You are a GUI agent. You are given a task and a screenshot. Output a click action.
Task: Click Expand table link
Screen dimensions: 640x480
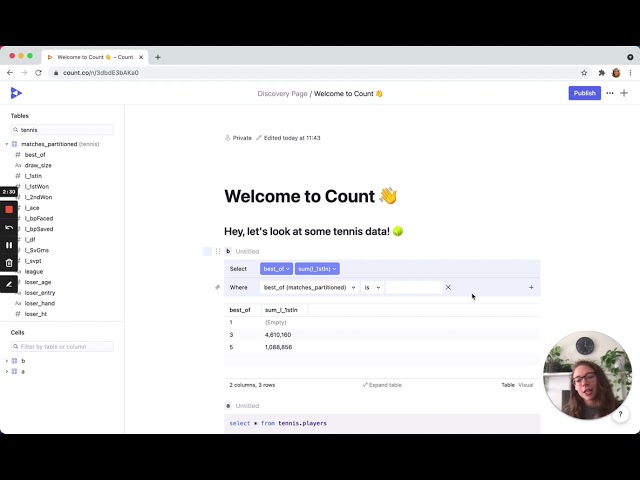pyautogui.click(x=382, y=385)
